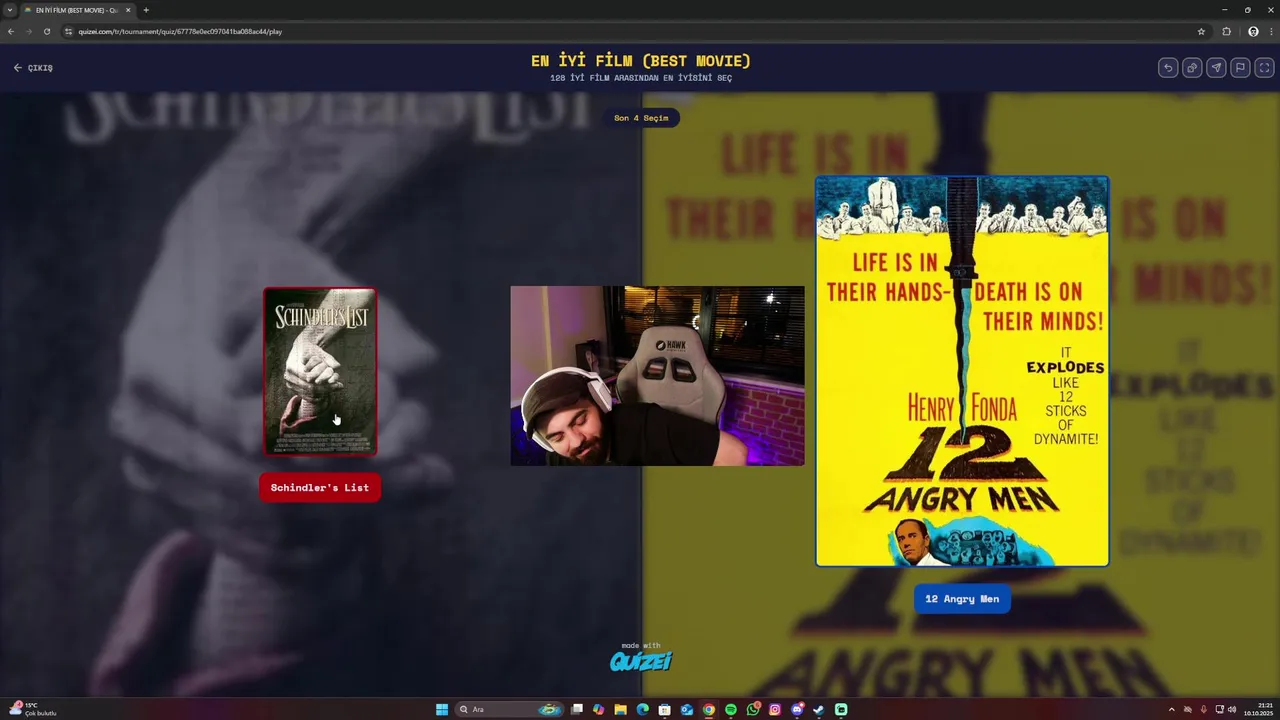
Task: Click the flag report icon
Action: coord(1240,68)
